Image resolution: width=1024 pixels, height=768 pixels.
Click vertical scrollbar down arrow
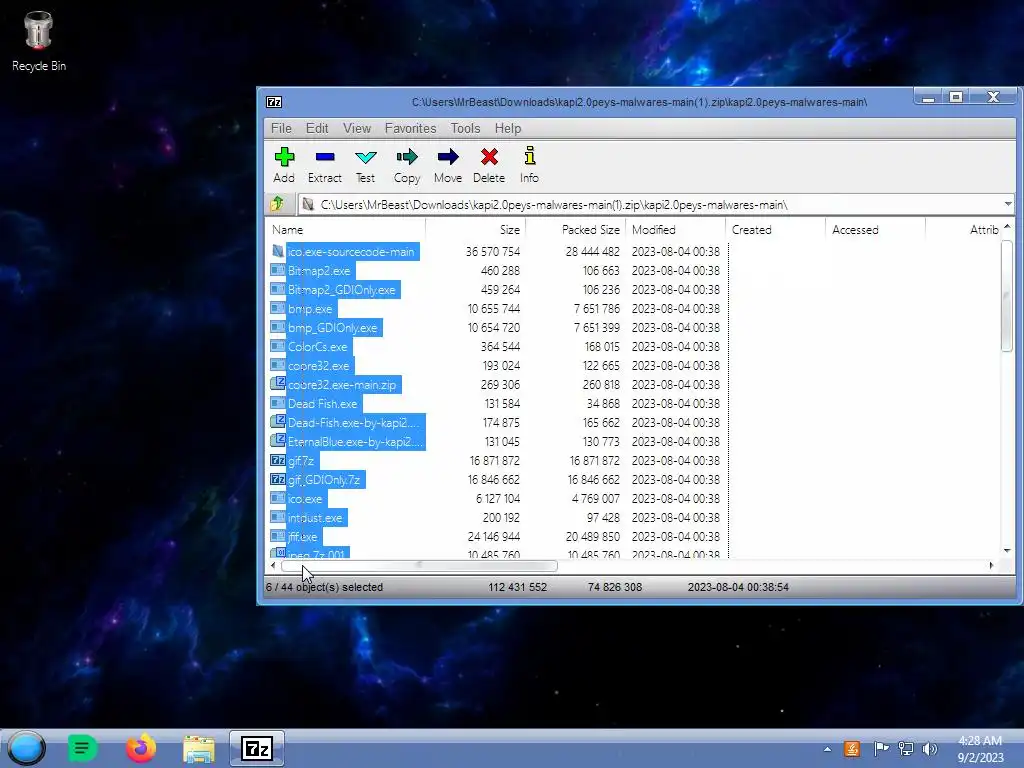(x=1006, y=551)
